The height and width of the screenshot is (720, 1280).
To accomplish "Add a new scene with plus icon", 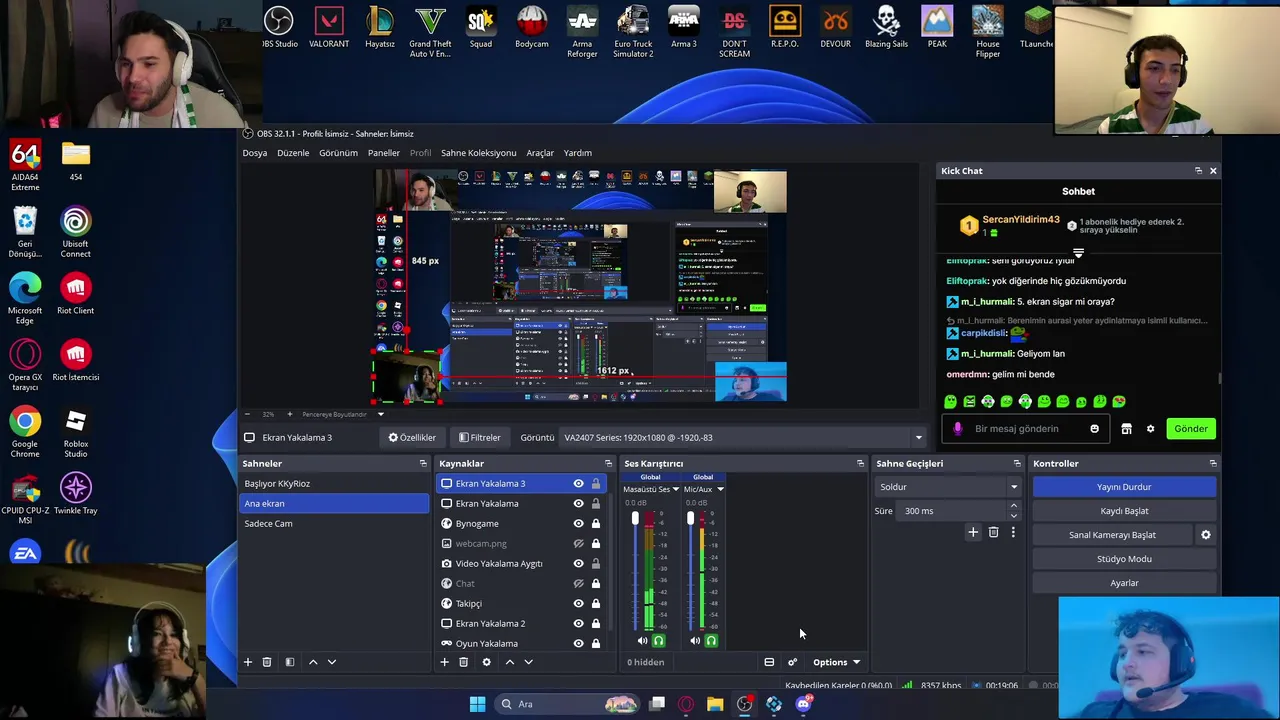I will pyautogui.click(x=248, y=662).
